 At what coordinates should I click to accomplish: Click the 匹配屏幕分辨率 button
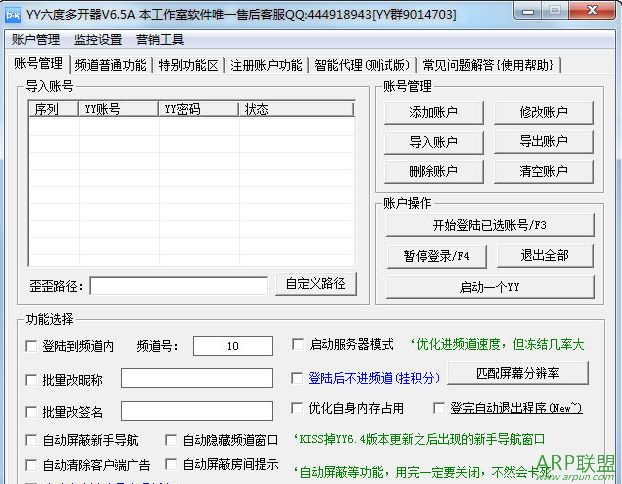518,373
